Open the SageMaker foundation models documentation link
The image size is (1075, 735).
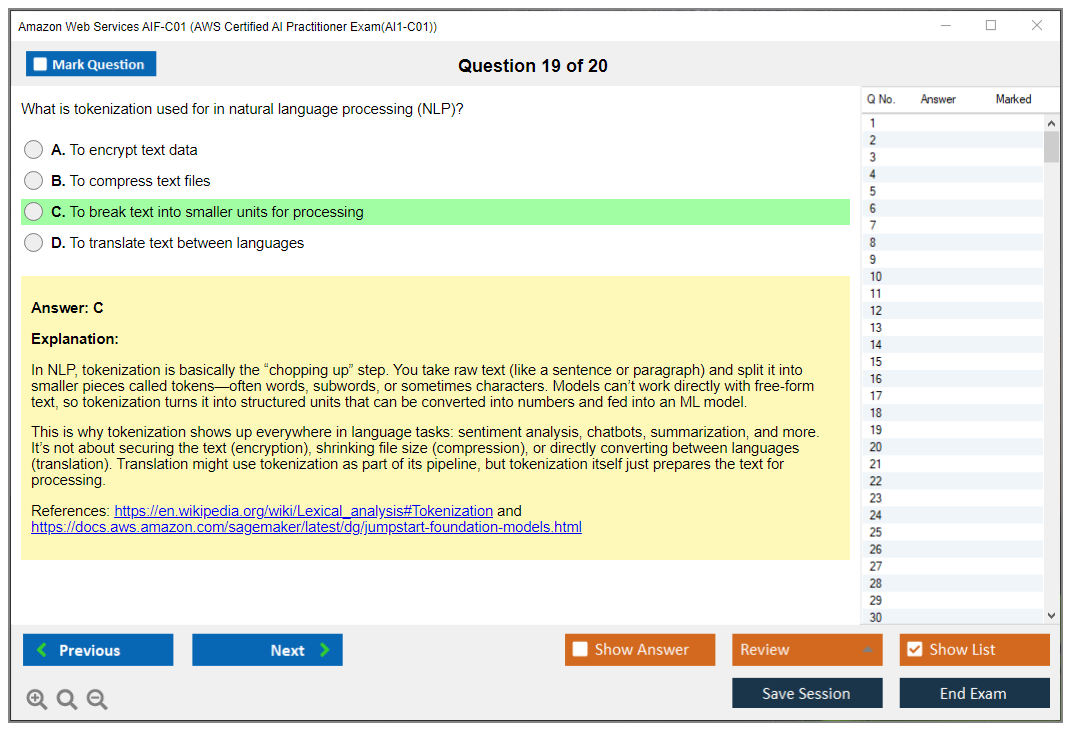tap(307, 527)
